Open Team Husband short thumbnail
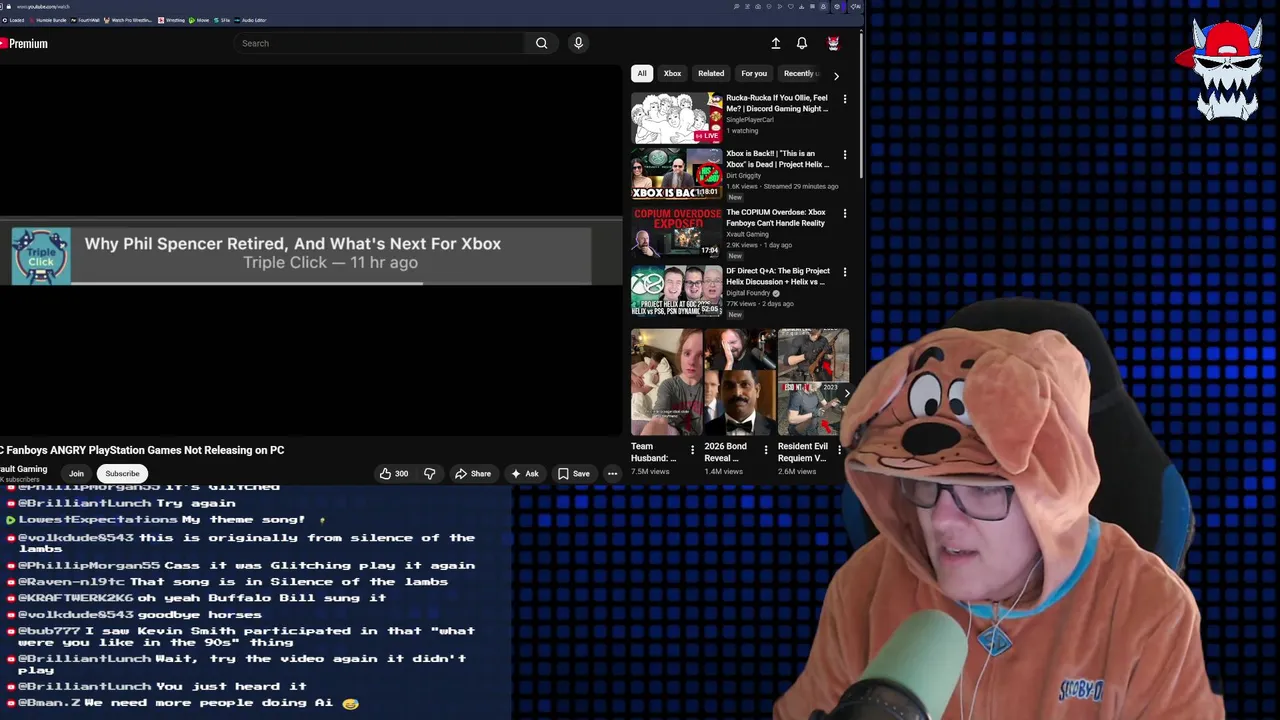The image size is (1280, 720). point(667,382)
